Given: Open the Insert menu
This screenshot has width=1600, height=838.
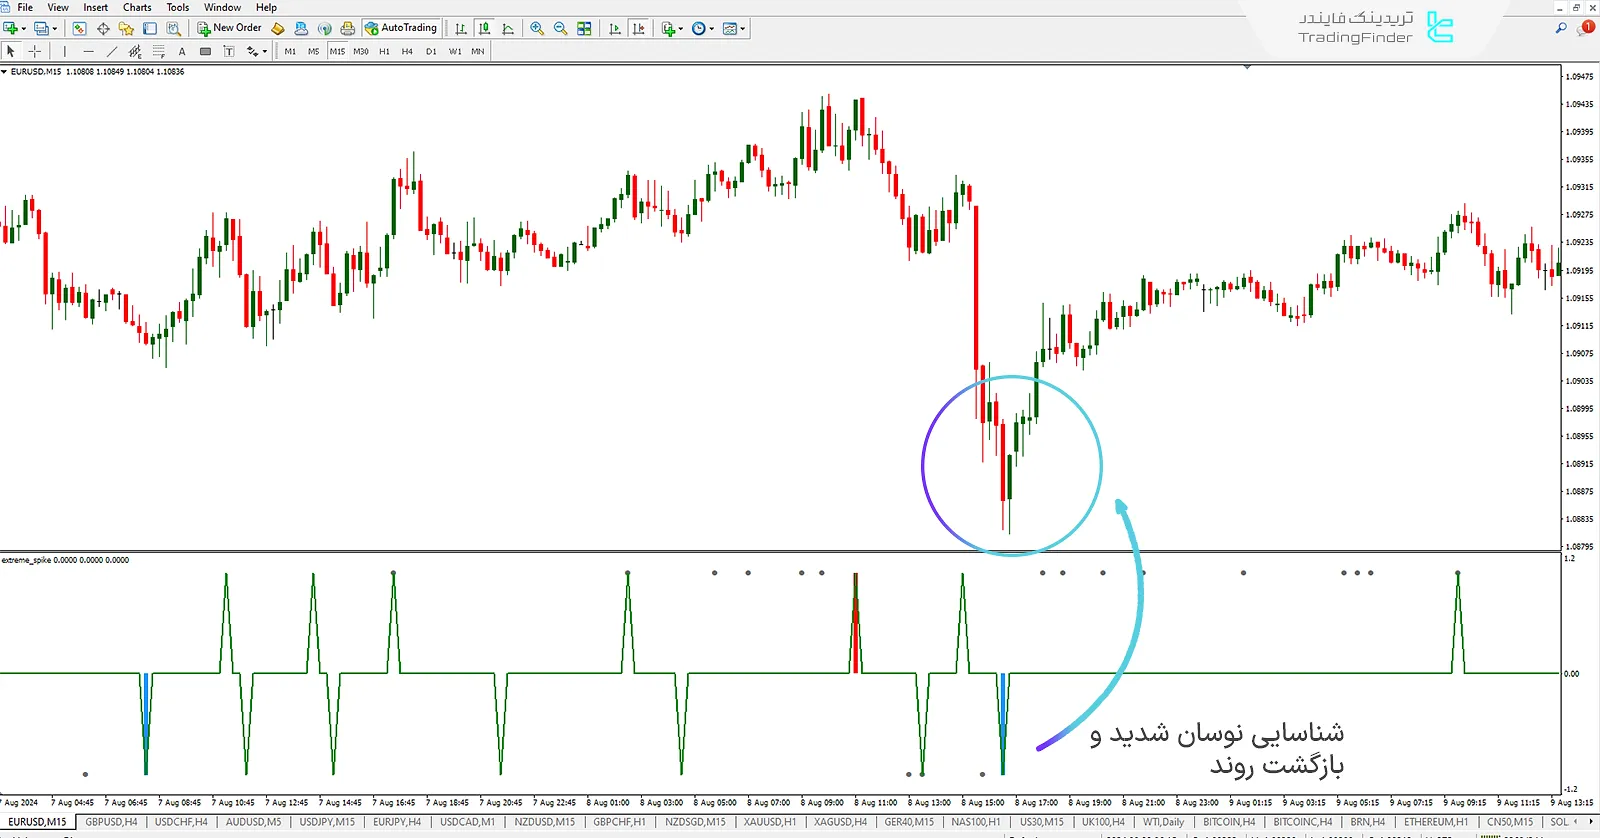Looking at the screenshot, I should 95,7.
